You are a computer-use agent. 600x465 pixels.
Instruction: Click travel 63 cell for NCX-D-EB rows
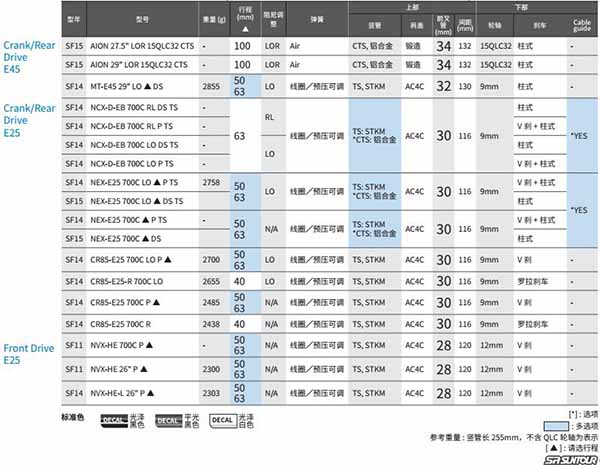[240, 136]
